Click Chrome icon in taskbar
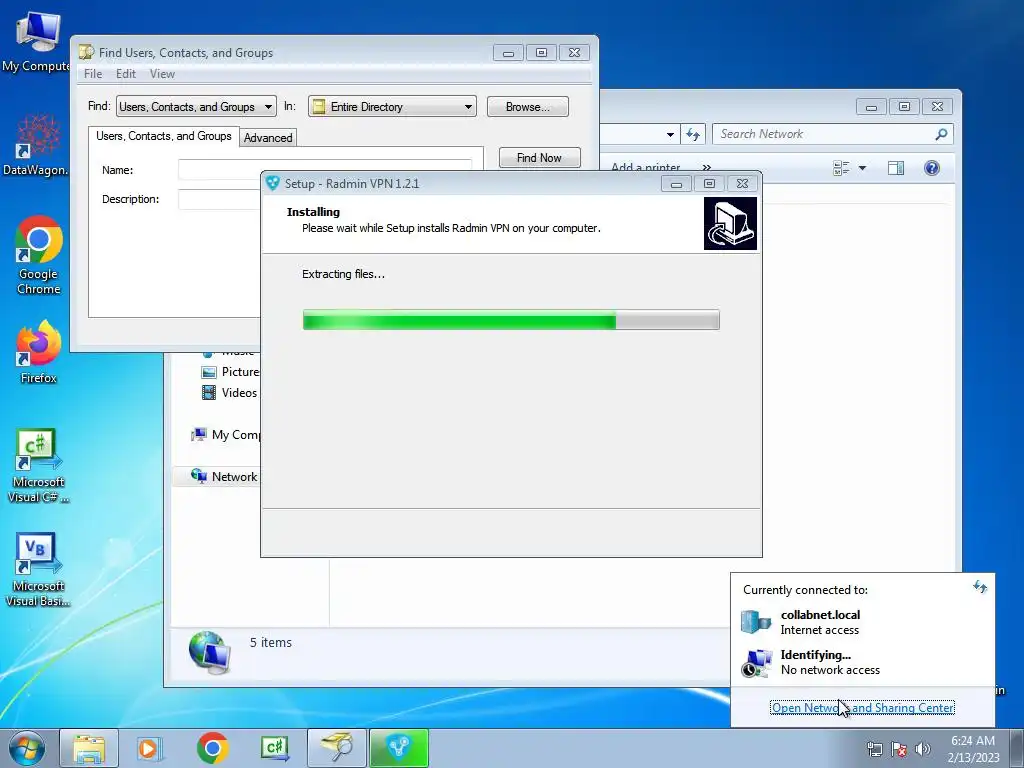 212,748
